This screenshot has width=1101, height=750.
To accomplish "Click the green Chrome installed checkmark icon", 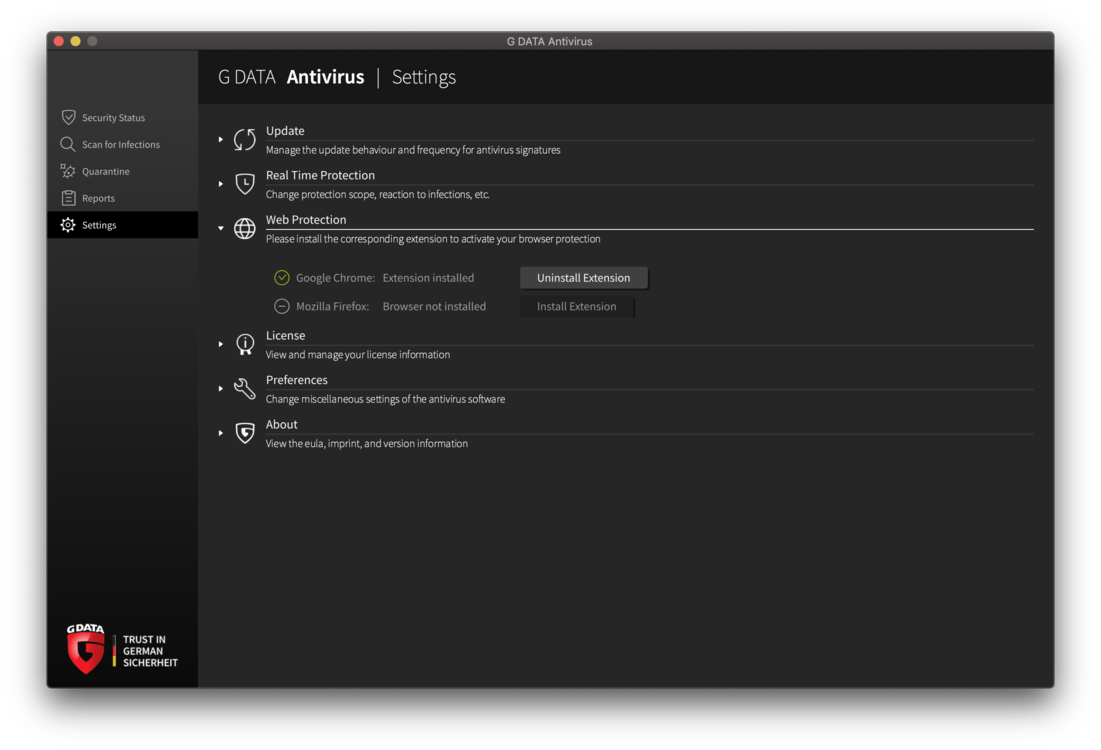I will (282, 278).
